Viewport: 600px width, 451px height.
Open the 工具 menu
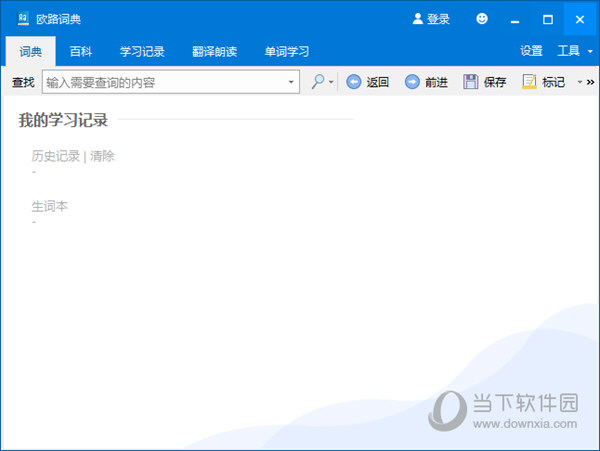pyautogui.click(x=569, y=50)
